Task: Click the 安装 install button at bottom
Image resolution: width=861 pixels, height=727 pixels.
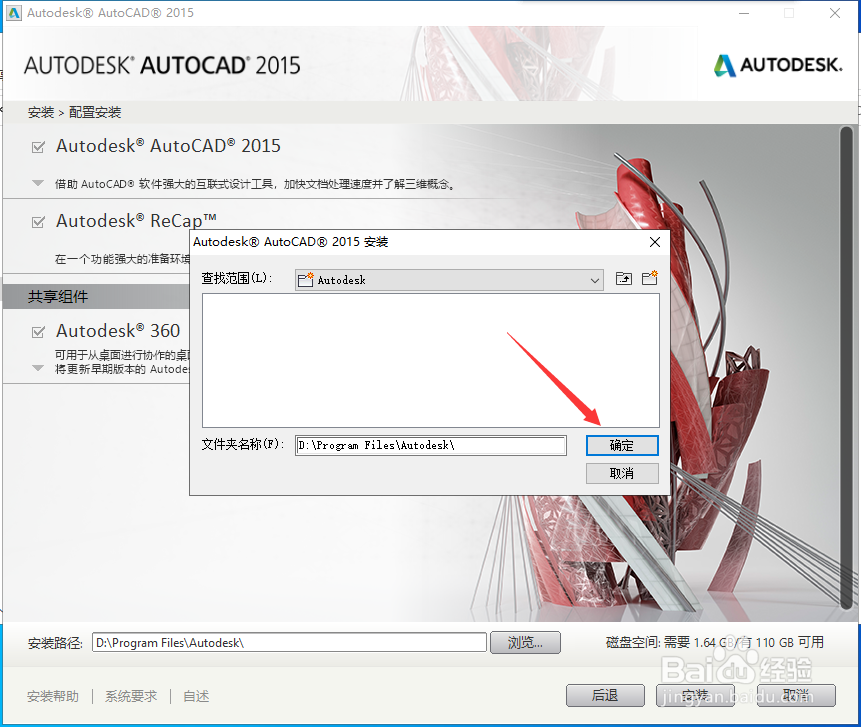Action: [695, 696]
